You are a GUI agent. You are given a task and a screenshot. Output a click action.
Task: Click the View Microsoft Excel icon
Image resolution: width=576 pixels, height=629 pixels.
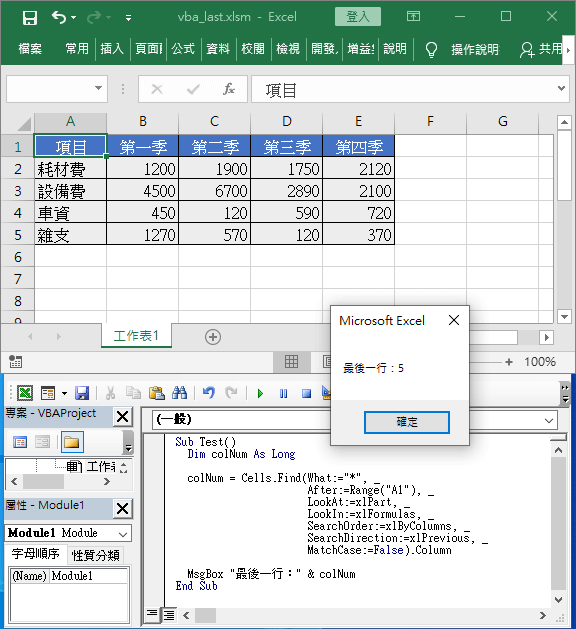25,393
